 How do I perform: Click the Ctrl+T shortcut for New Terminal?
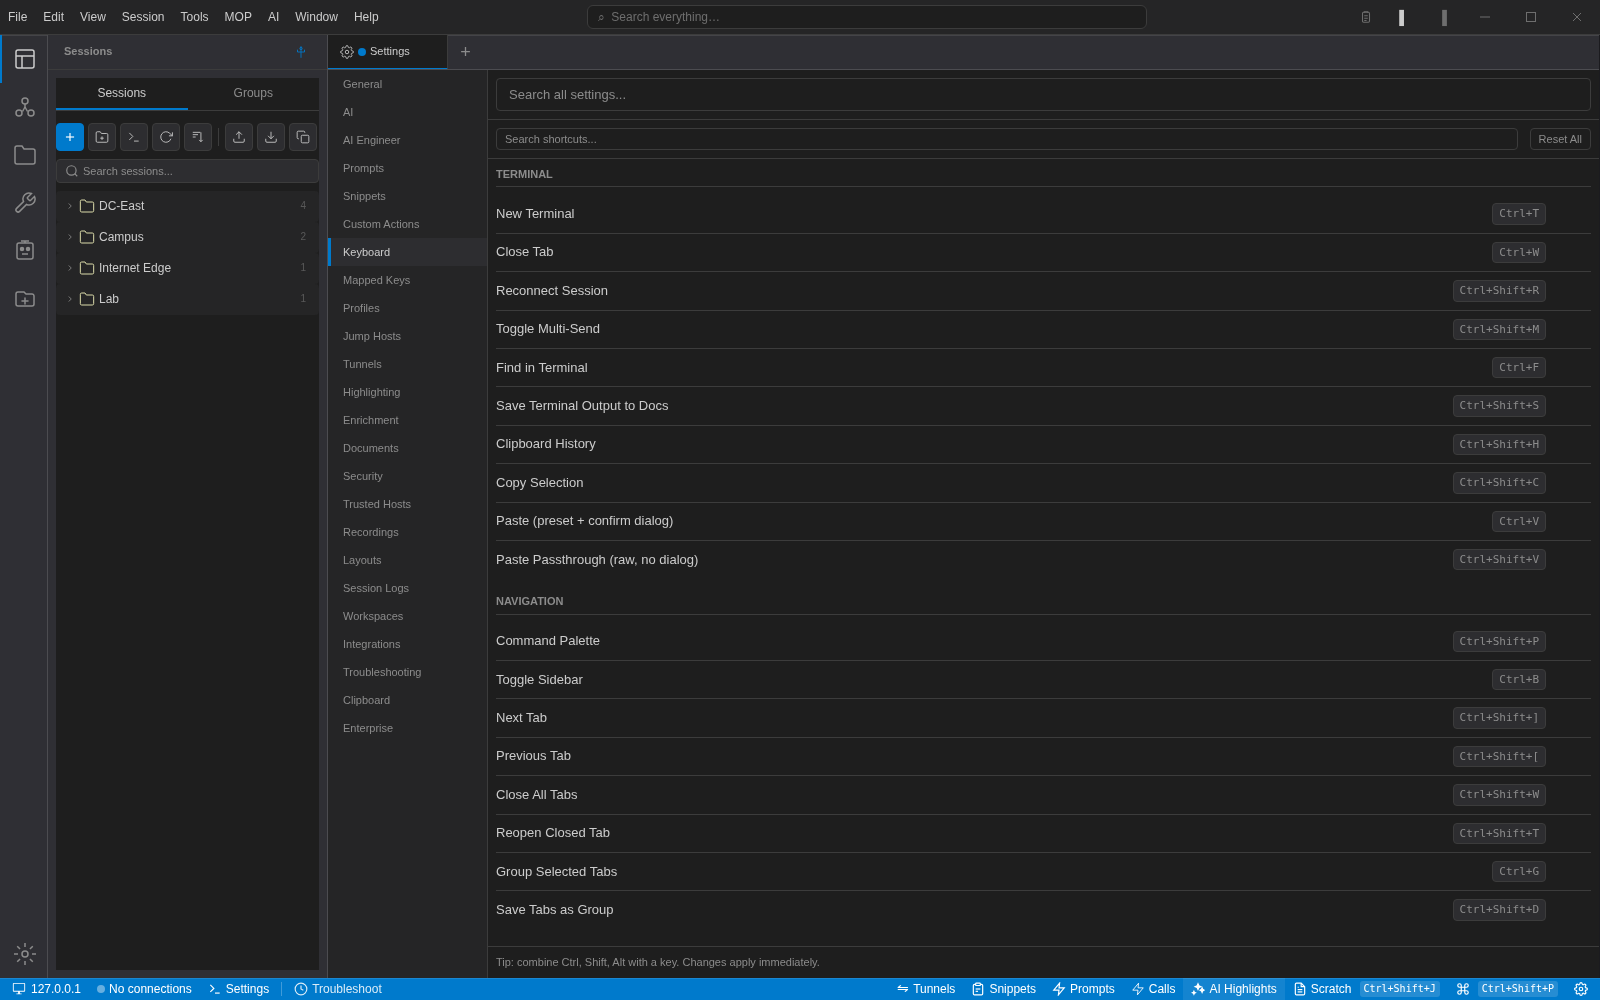(1519, 214)
